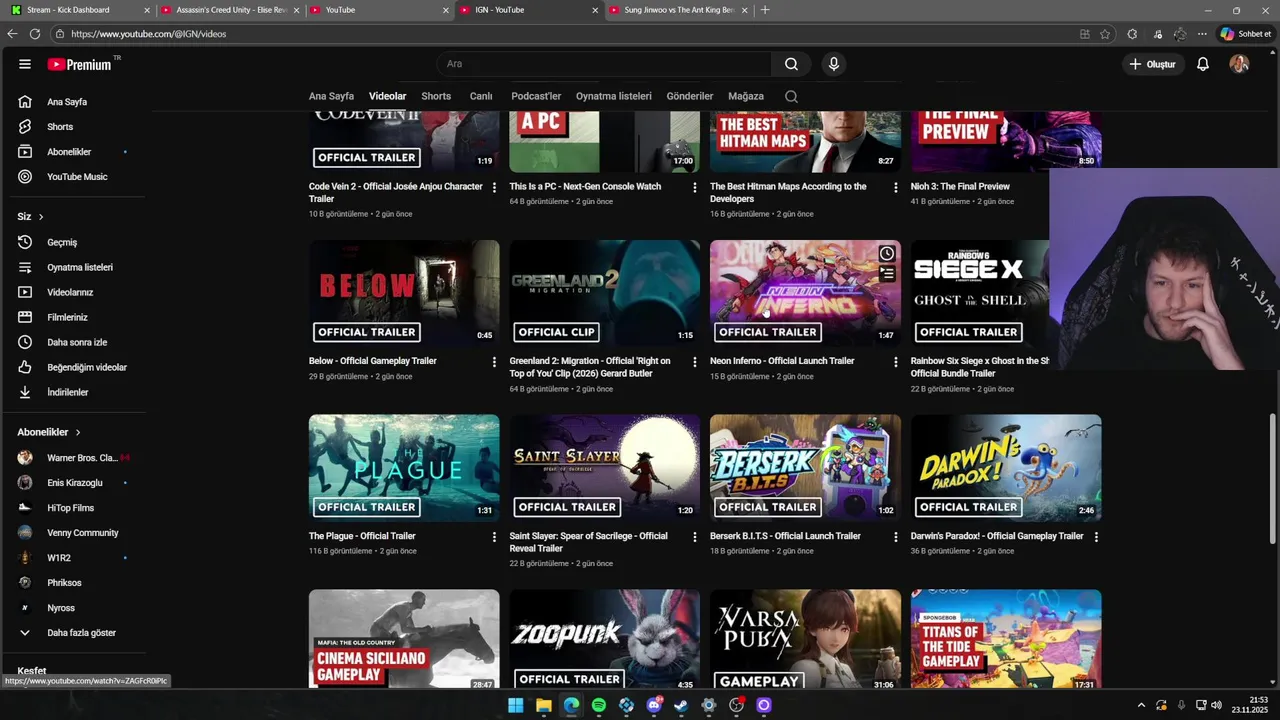
Task: Open options menu for Greenland 2 clip
Action: (x=695, y=362)
